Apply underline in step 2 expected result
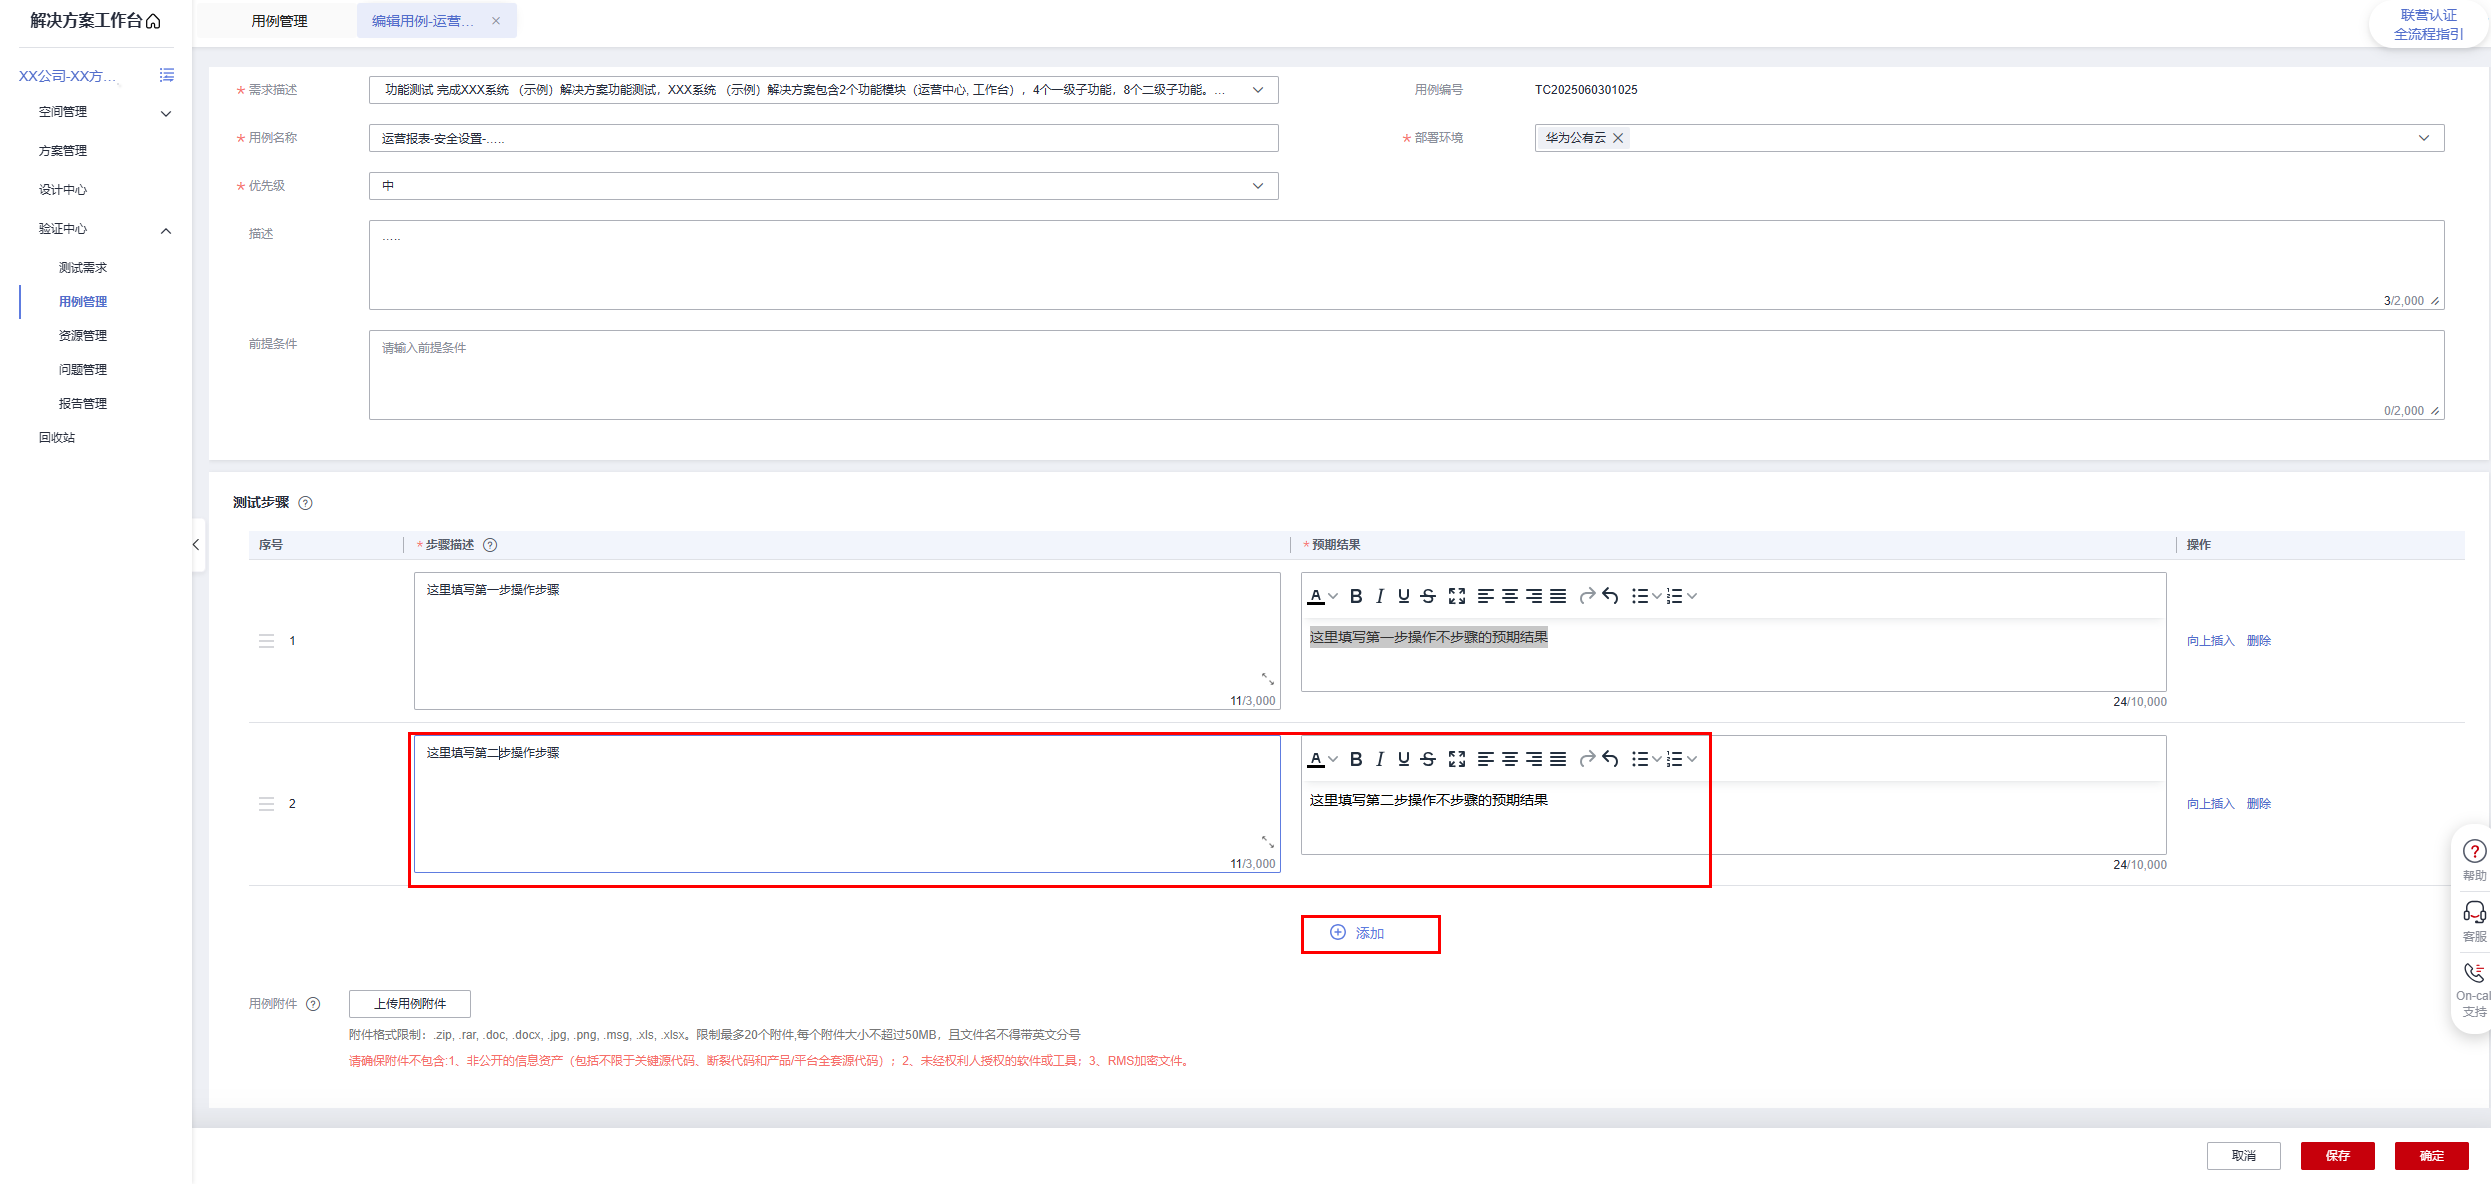This screenshot has width=2491, height=1184. tap(1404, 759)
